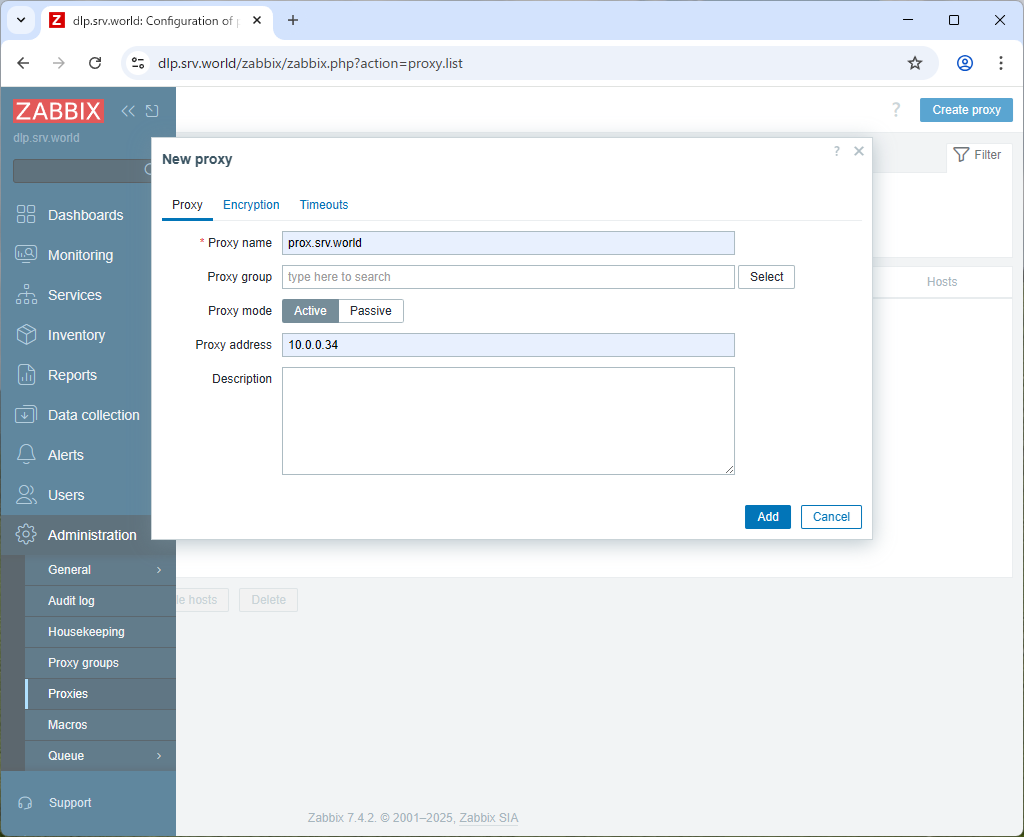Click the Alerts bell icon

click(26, 455)
